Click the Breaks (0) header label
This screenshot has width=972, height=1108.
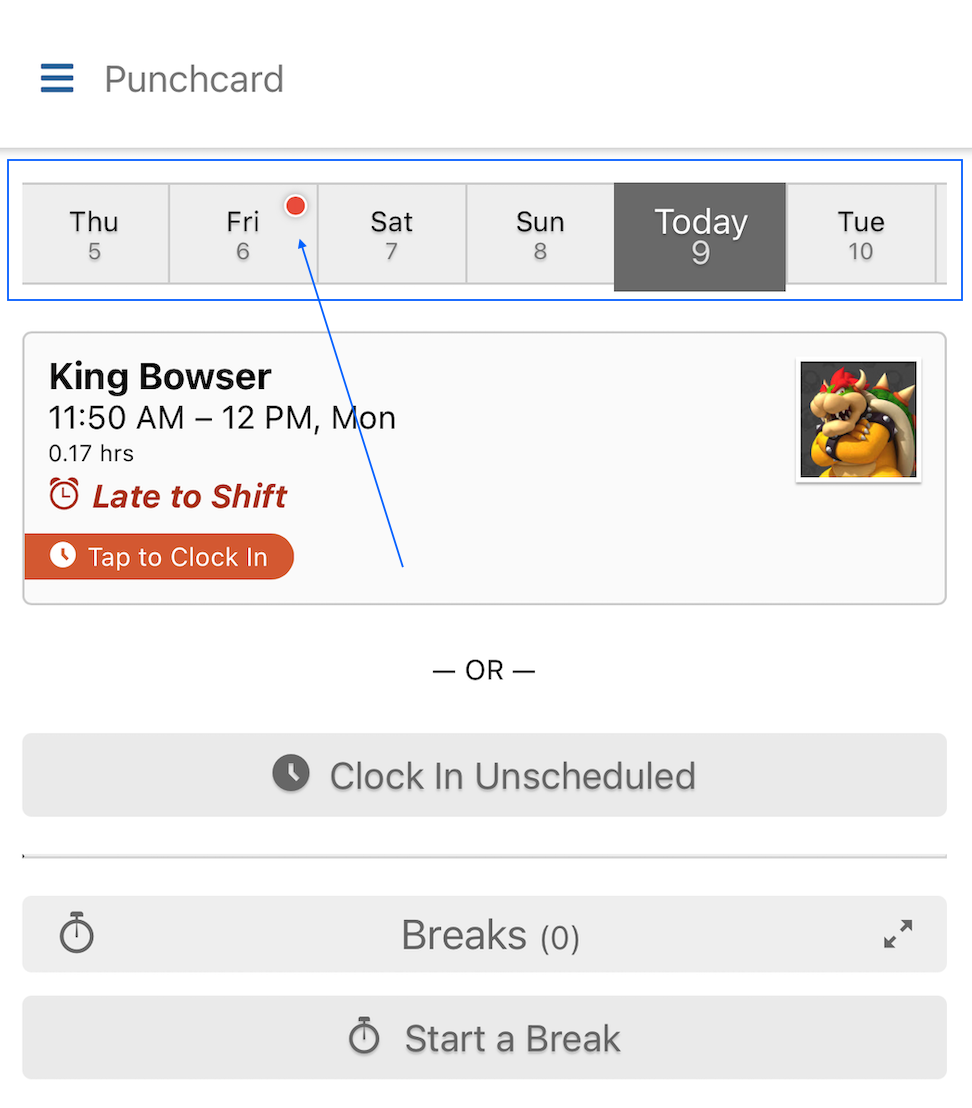490,936
